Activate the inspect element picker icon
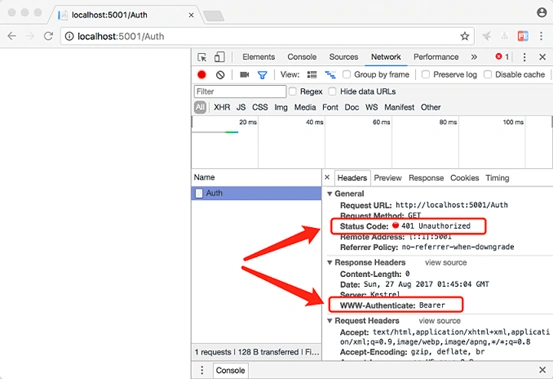This screenshot has width=553, height=379. point(202,57)
